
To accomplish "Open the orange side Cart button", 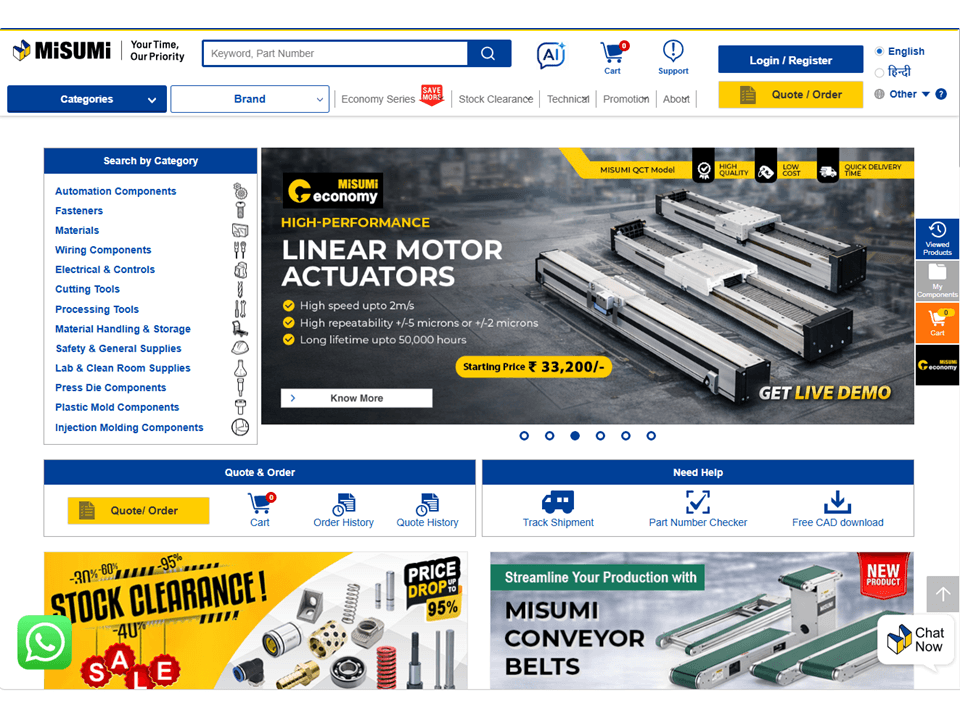I will pyautogui.click(x=937, y=323).
